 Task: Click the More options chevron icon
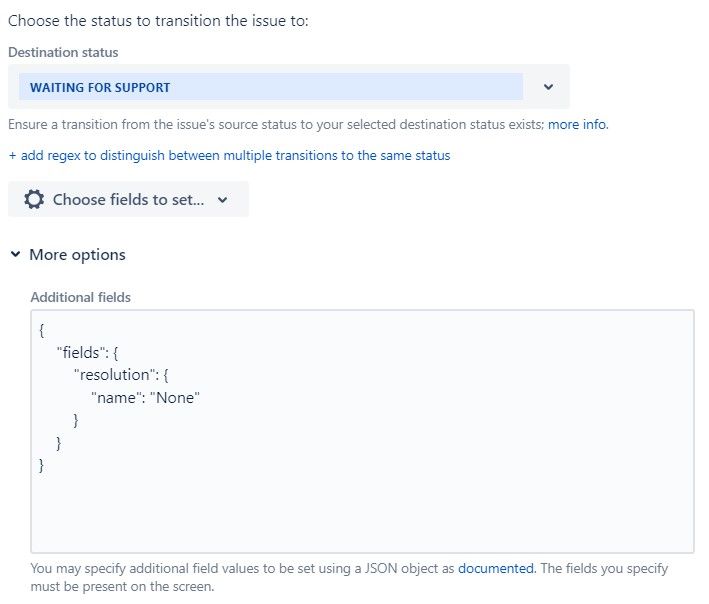(15, 254)
